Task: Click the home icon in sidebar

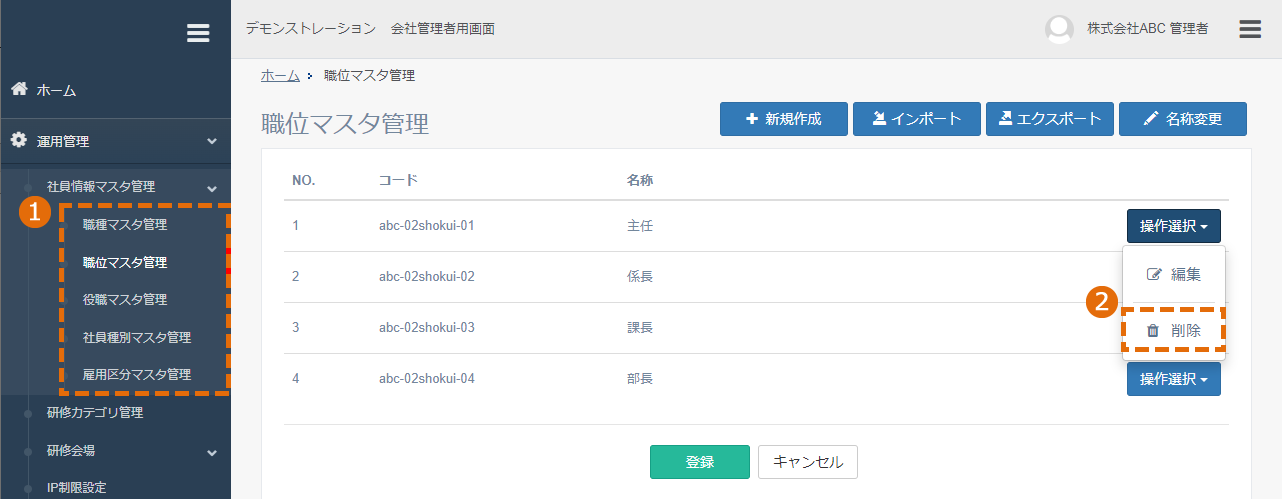Action: 19,89
